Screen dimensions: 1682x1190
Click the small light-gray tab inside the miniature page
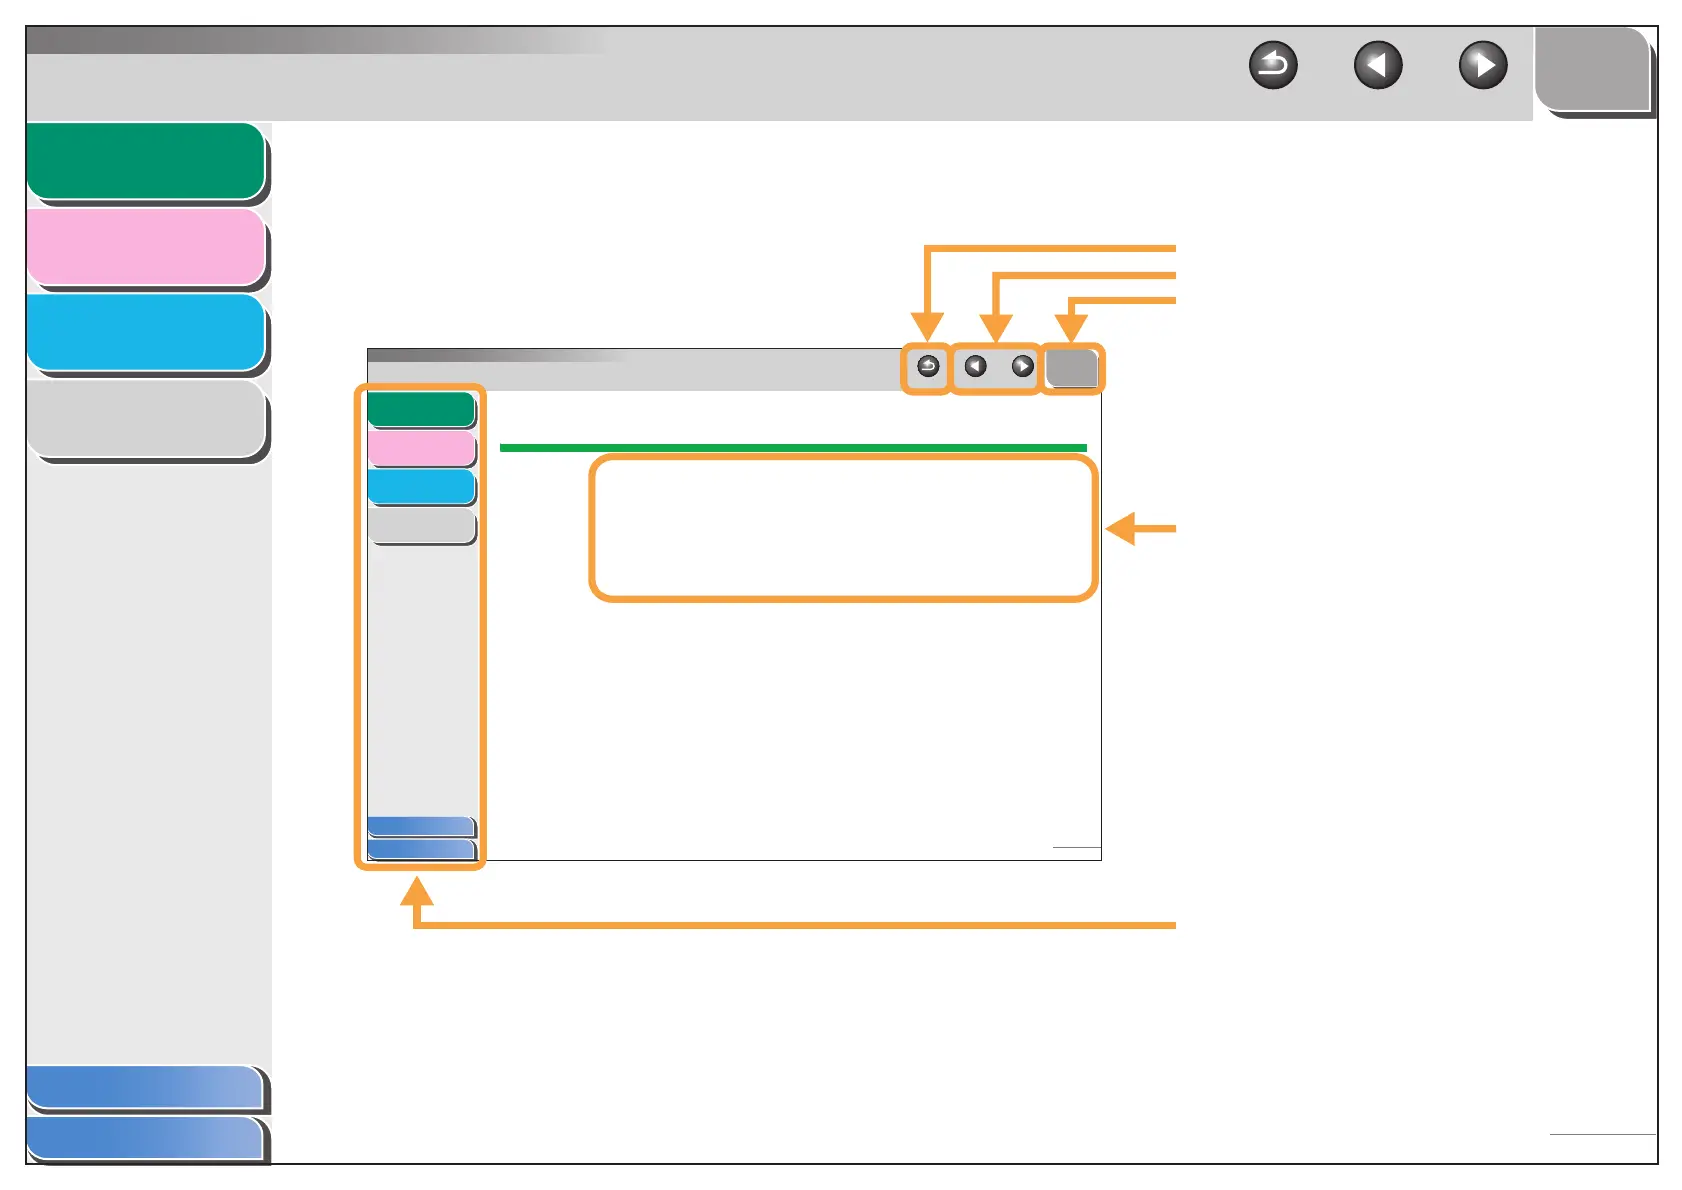421,526
